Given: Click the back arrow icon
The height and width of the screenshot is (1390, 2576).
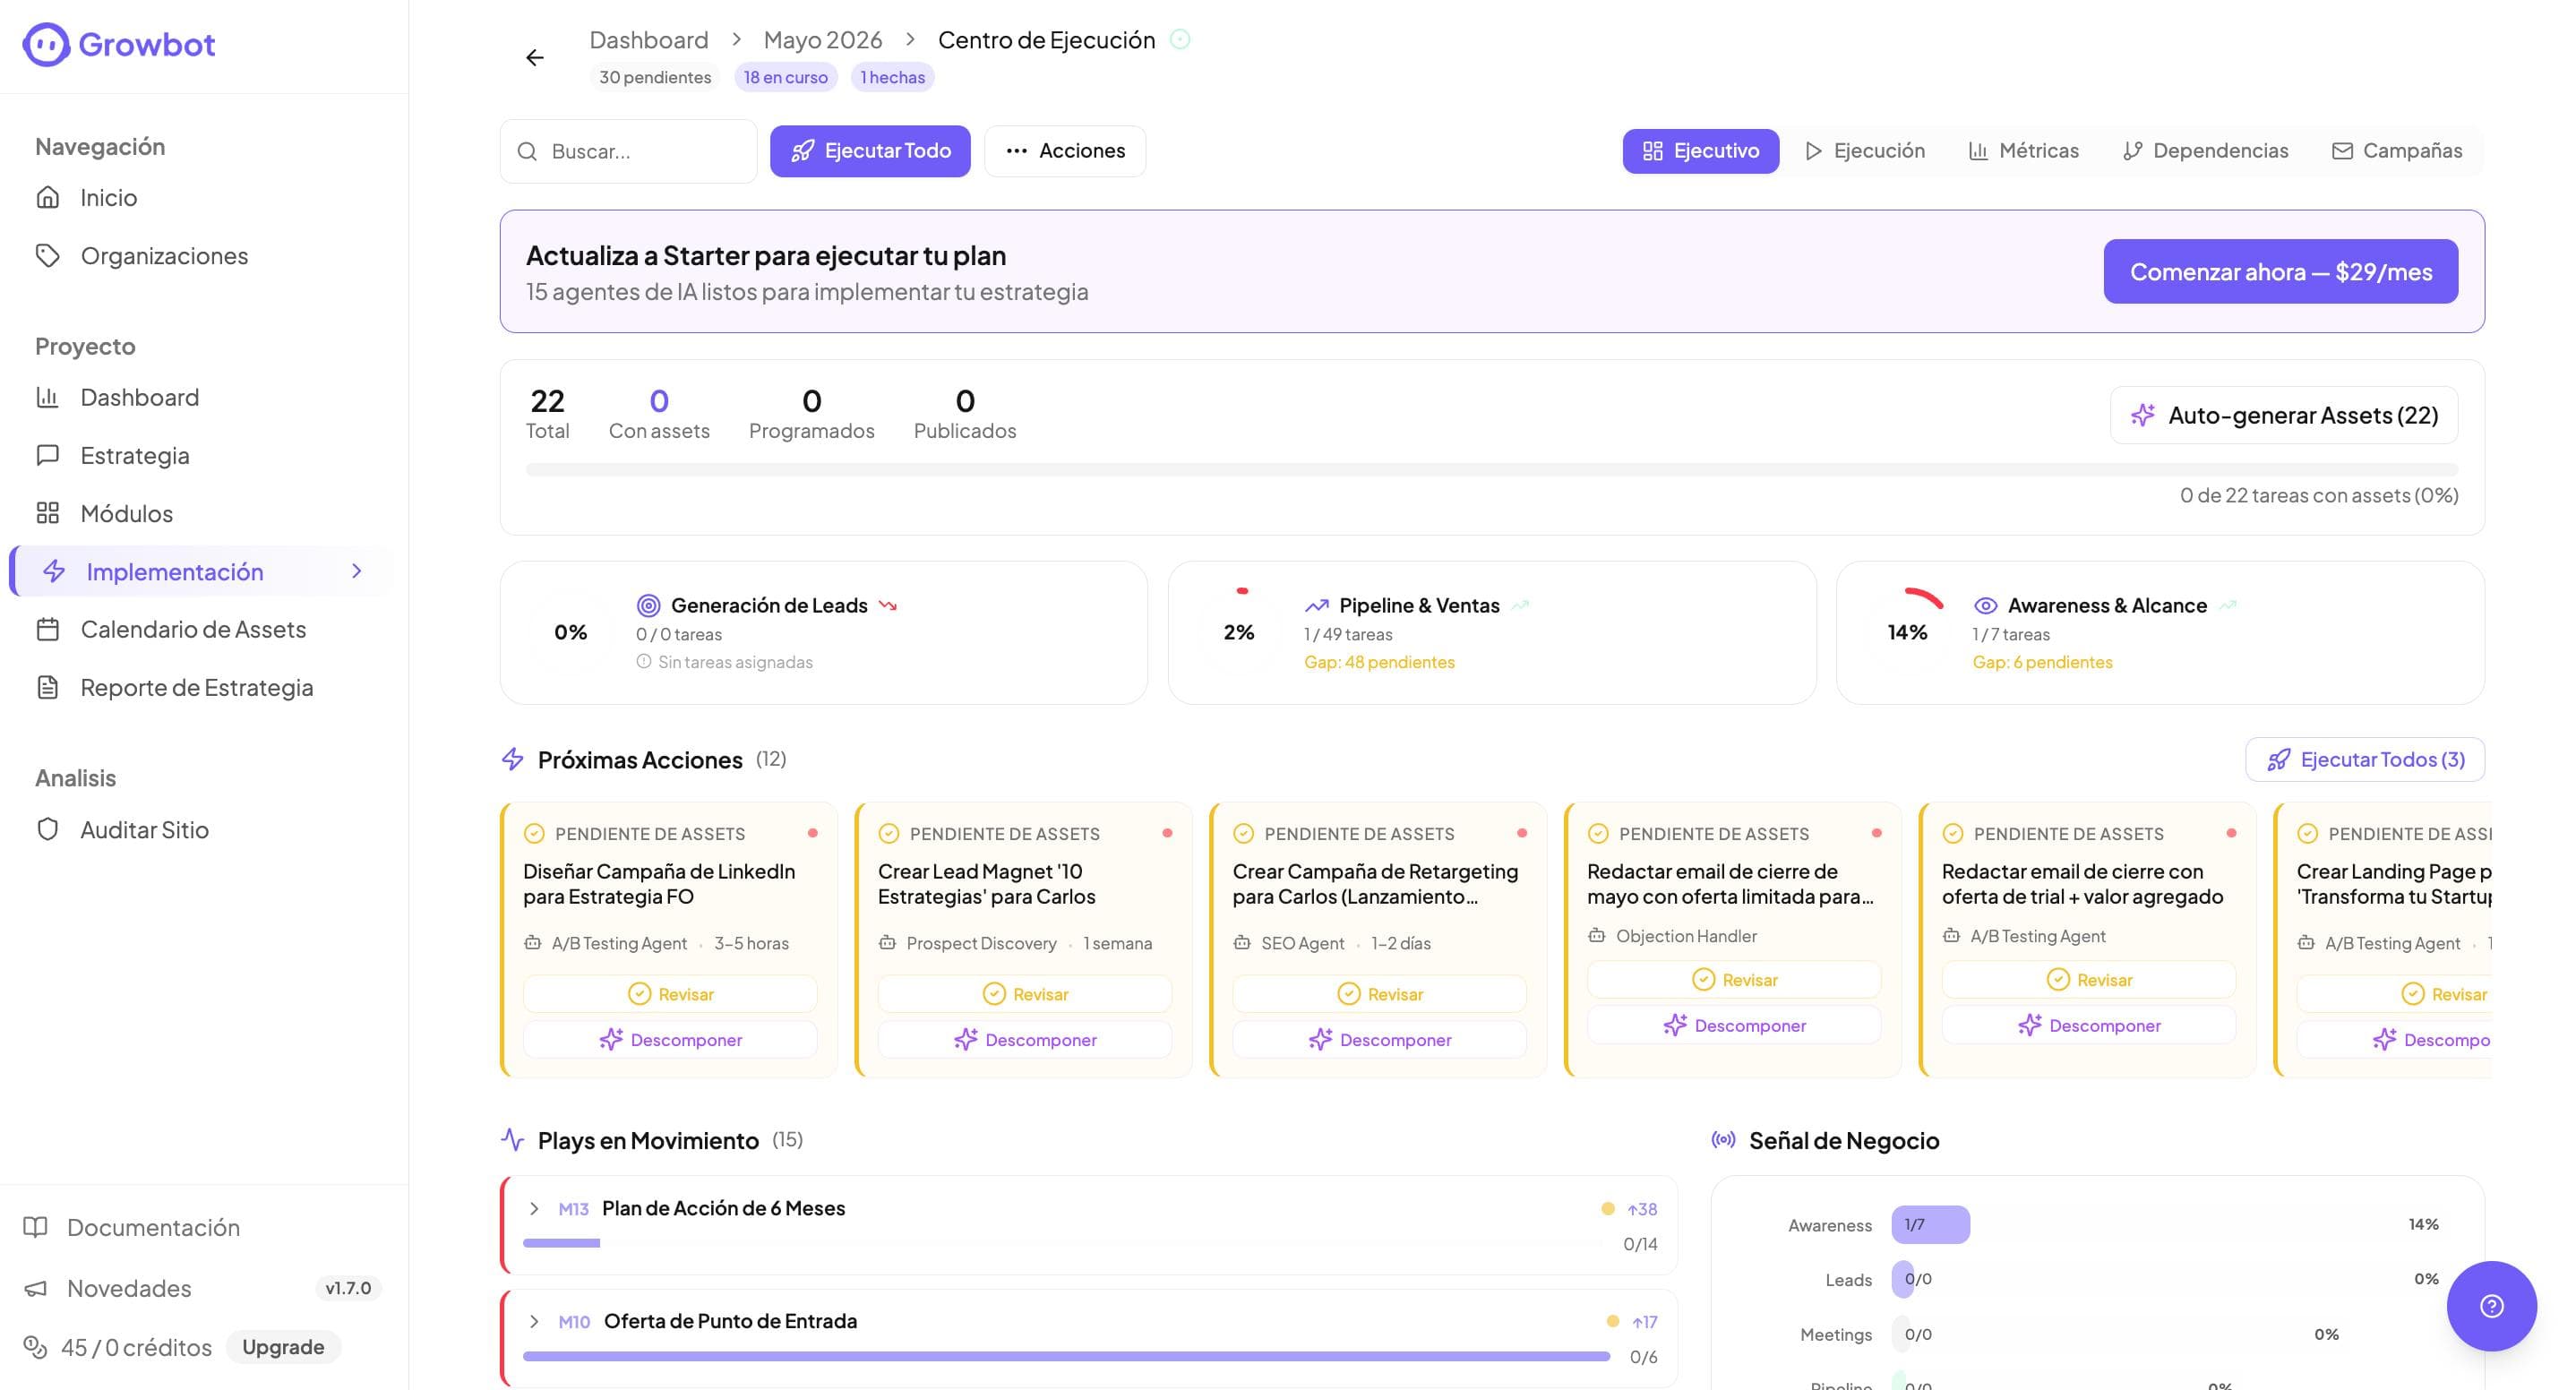Looking at the screenshot, I should pos(535,58).
